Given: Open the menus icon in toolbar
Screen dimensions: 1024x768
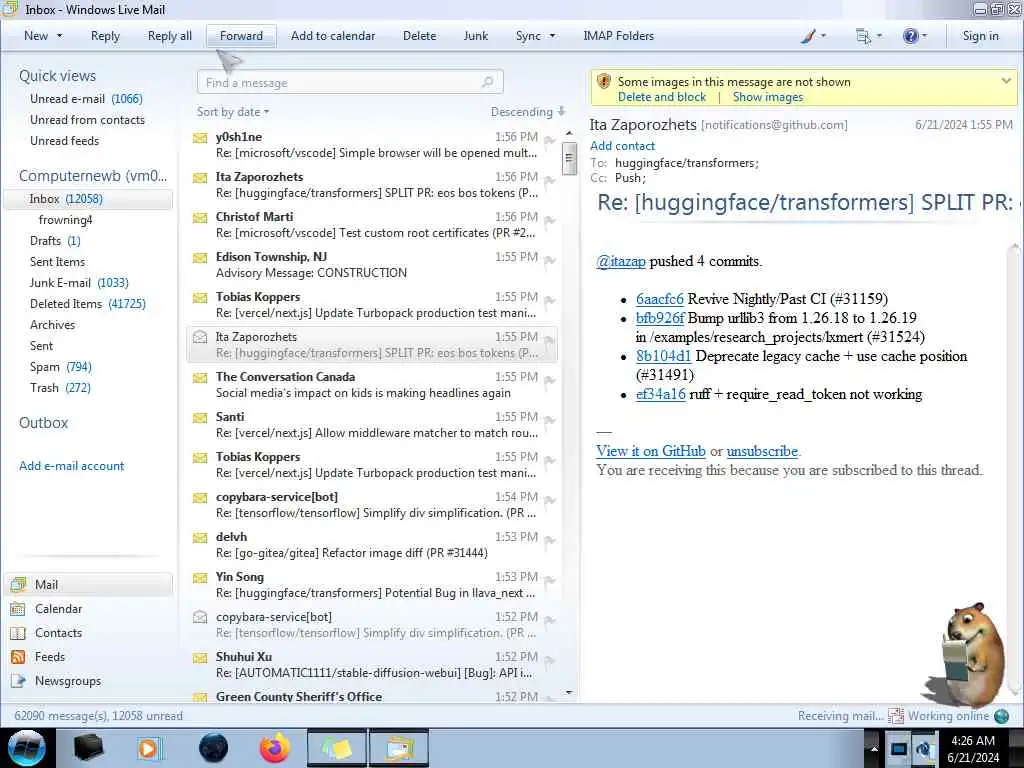Looking at the screenshot, I should [x=863, y=36].
